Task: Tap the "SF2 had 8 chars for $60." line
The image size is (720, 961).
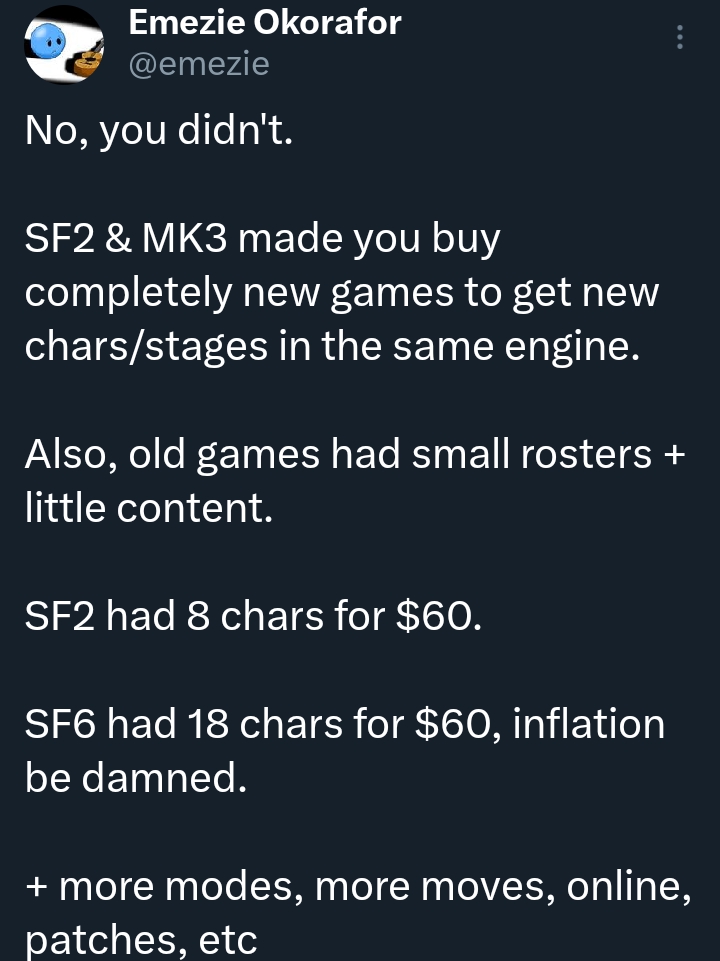Action: click(254, 616)
